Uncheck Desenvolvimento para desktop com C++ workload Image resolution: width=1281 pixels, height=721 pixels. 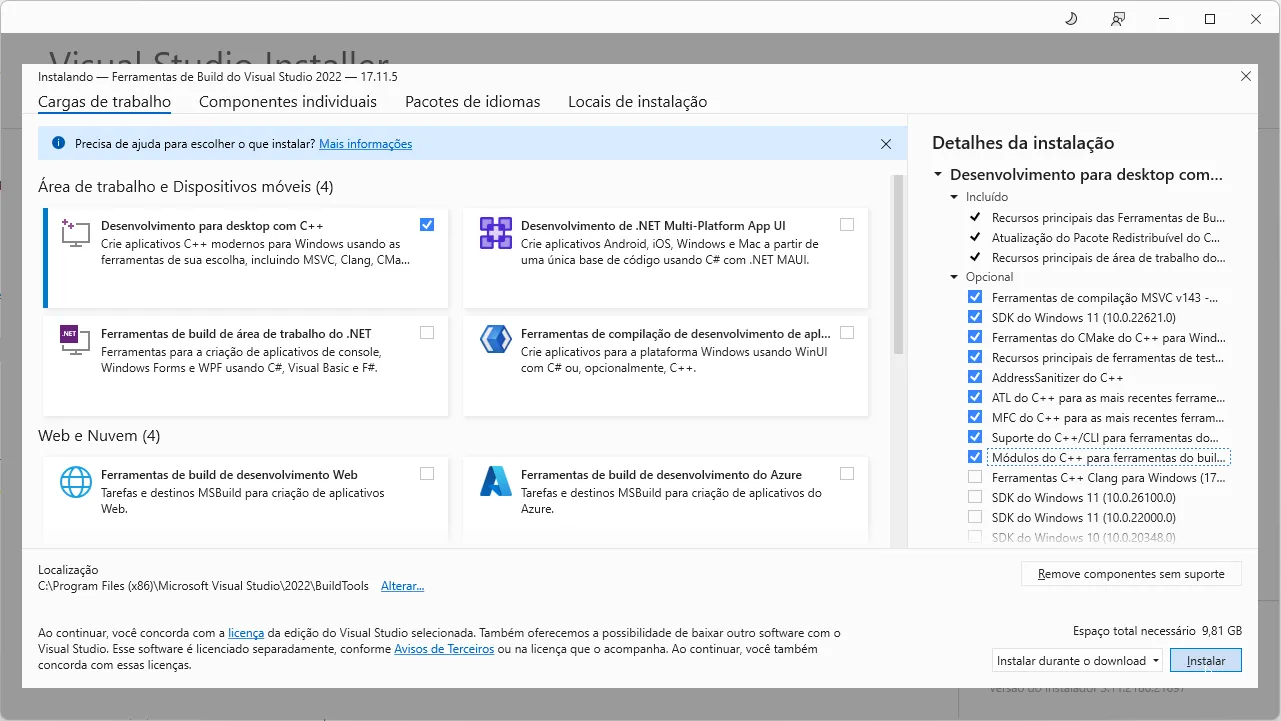(x=427, y=224)
